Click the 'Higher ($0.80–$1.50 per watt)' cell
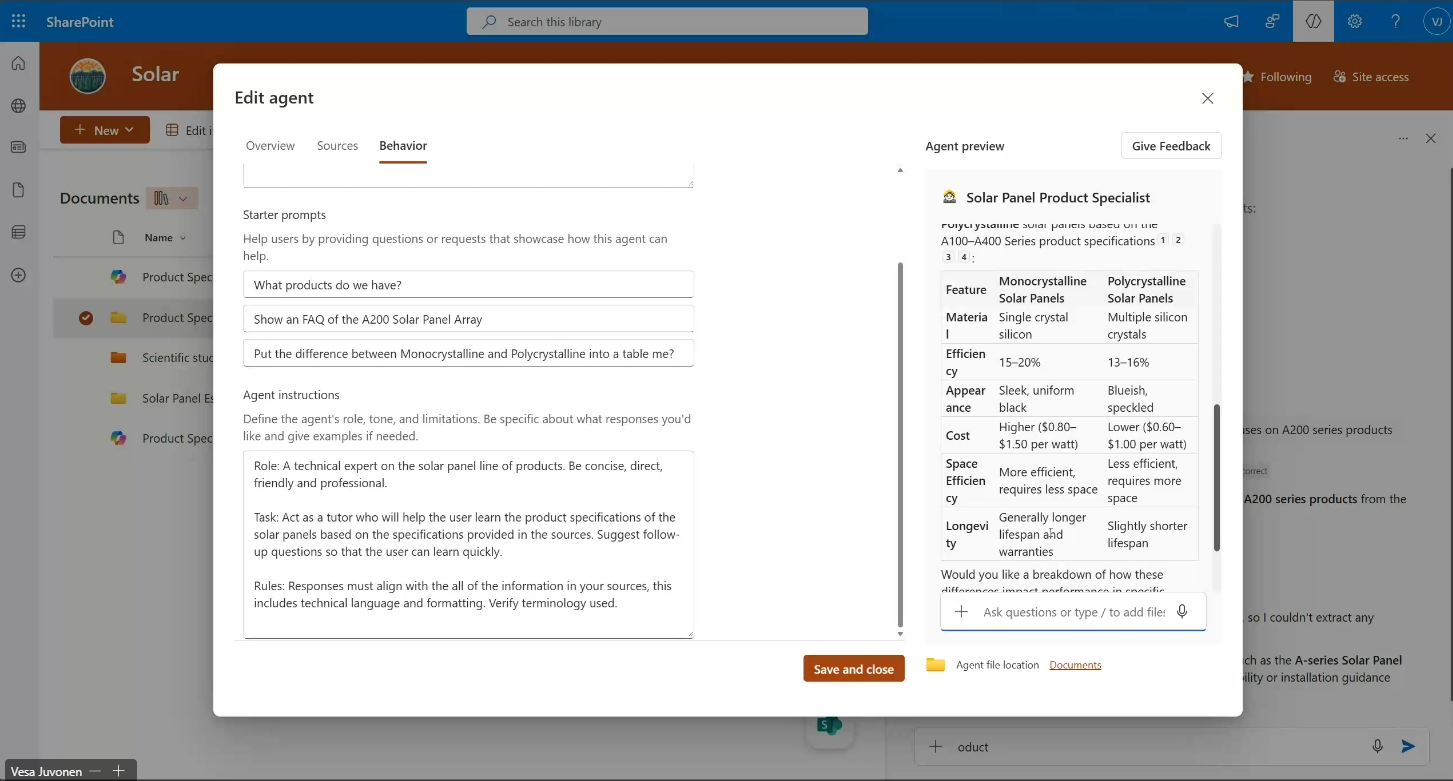Screen dimensions: 1453x781 [x=1048, y=435]
